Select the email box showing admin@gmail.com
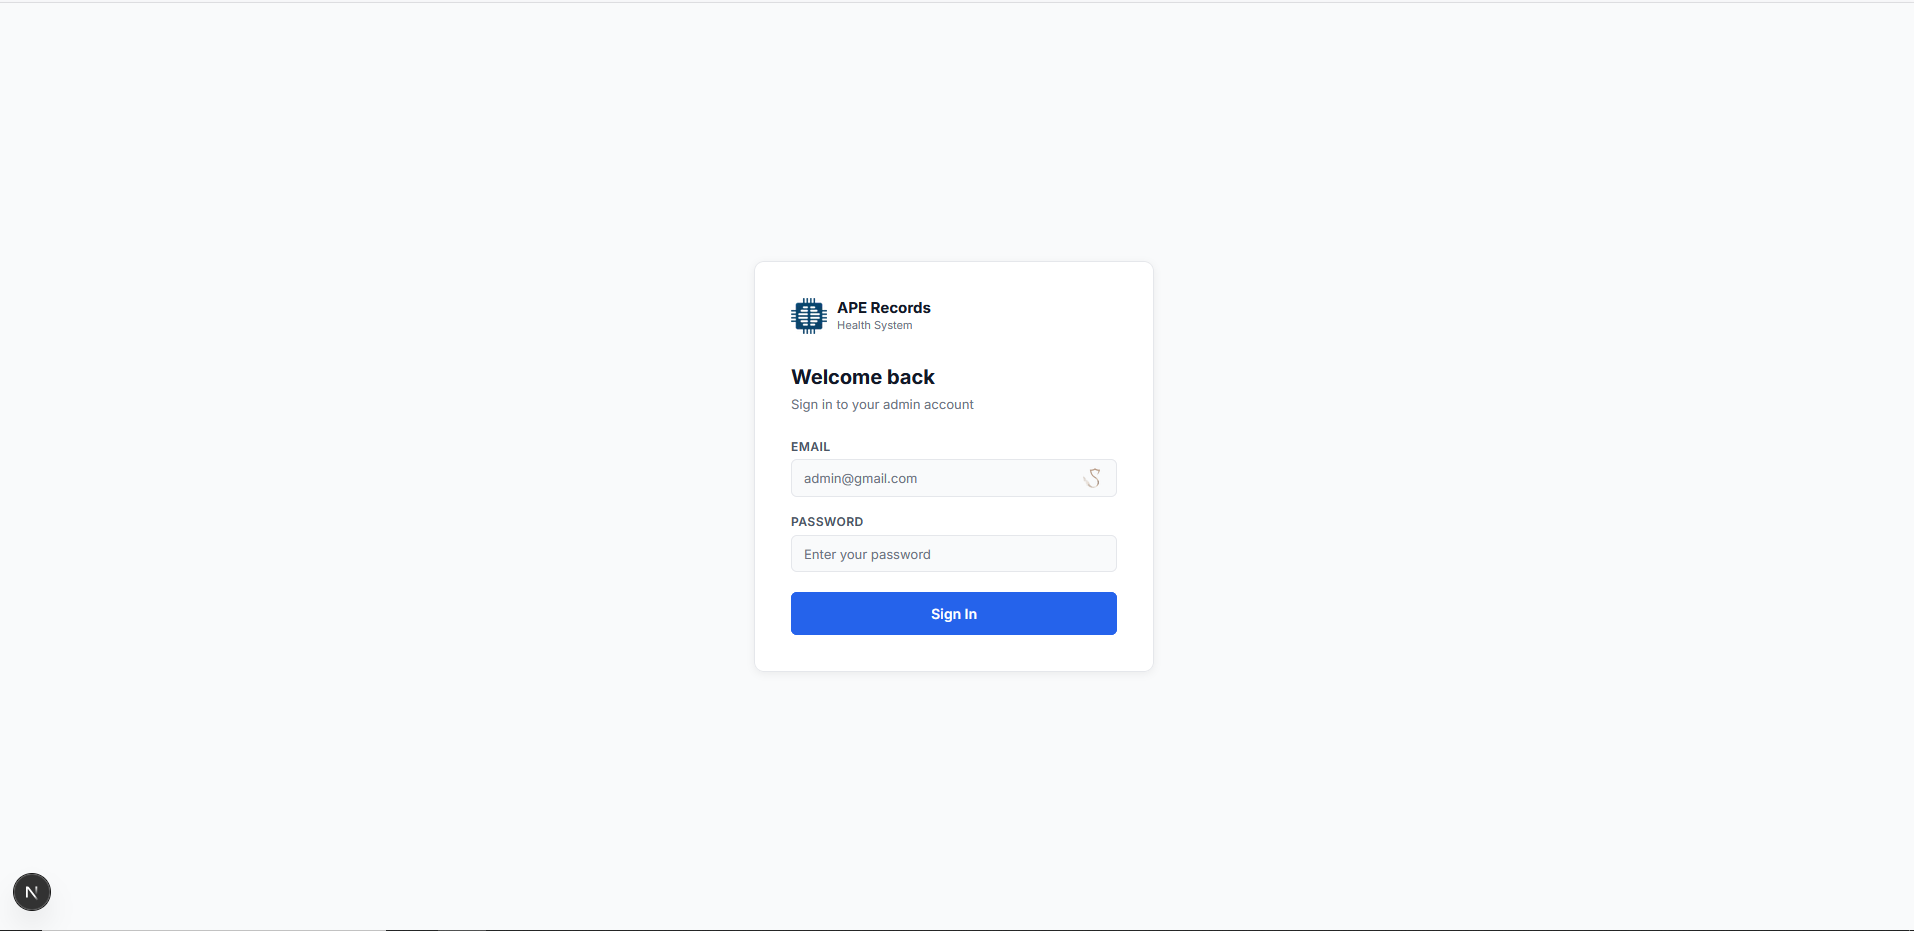 (x=953, y=478)
